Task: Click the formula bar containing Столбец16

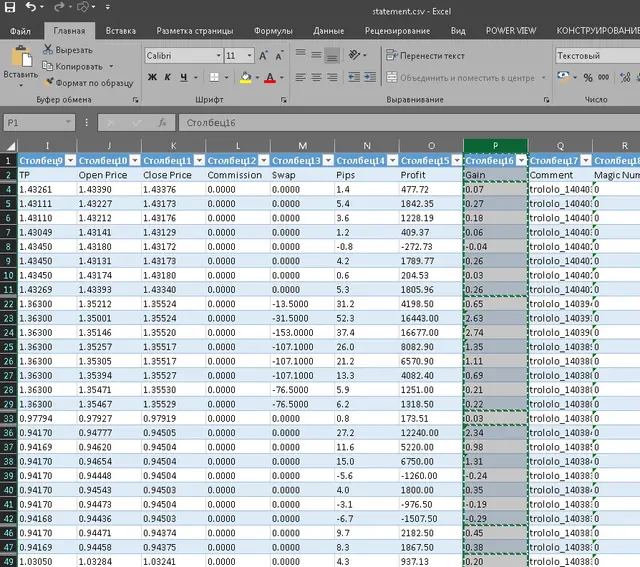Action: (x=409, y=122)
